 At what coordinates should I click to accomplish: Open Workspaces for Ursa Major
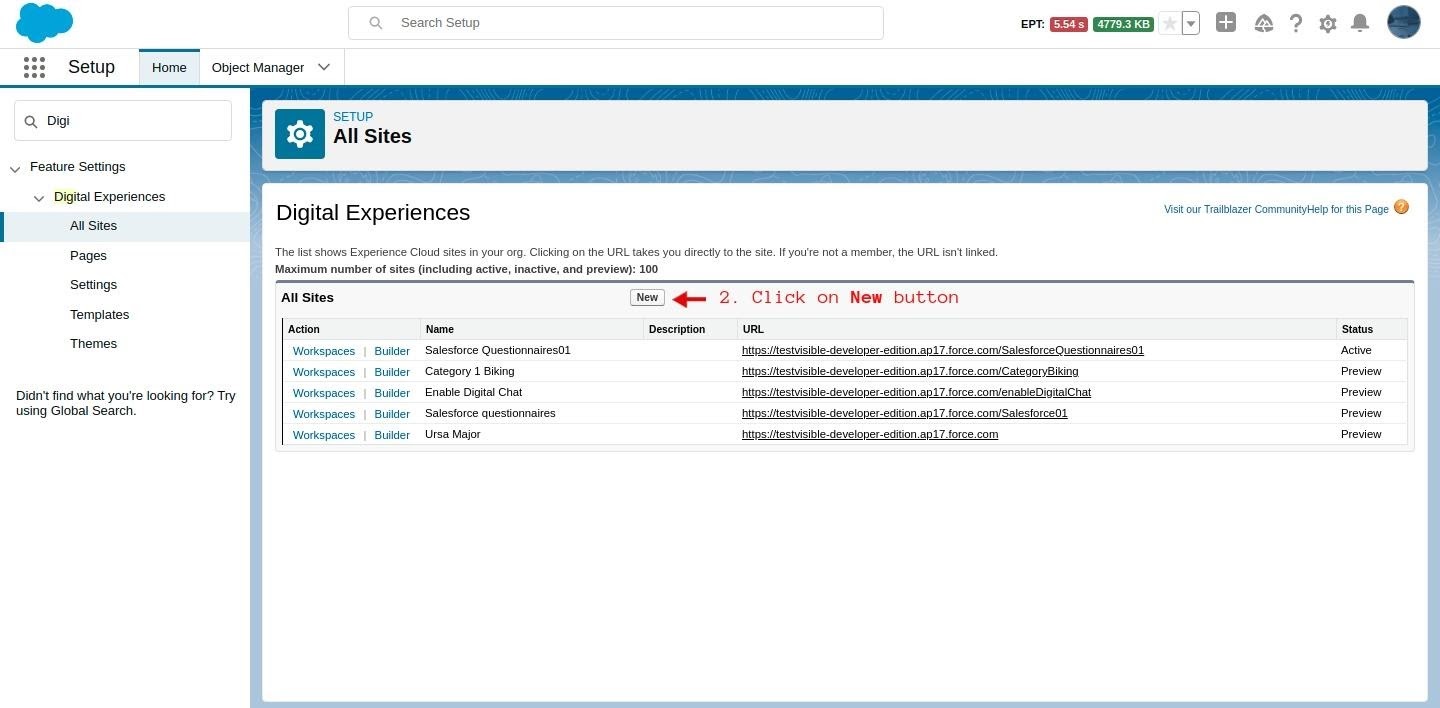[x=324, y=435]
